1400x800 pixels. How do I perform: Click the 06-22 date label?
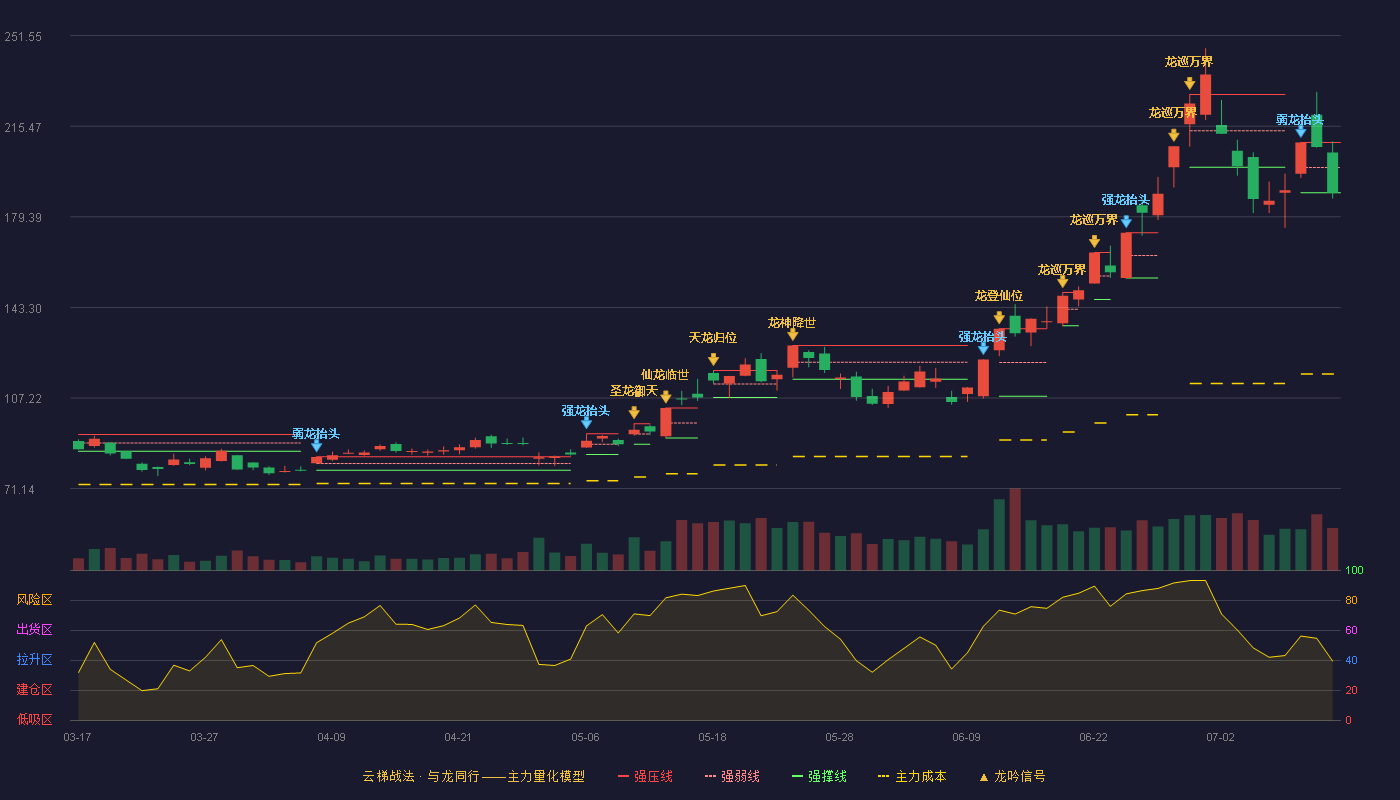click(1093, 737)
